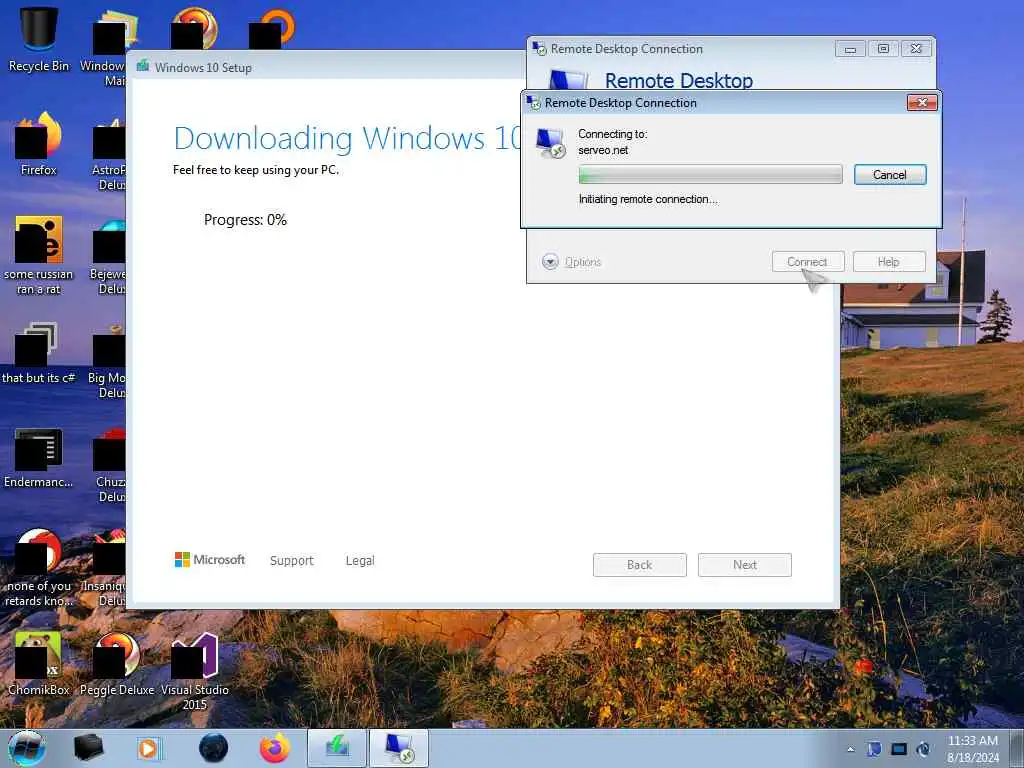
Task: Minimize the back Remote Desktop Connection window
Action: tap(850, 49)
